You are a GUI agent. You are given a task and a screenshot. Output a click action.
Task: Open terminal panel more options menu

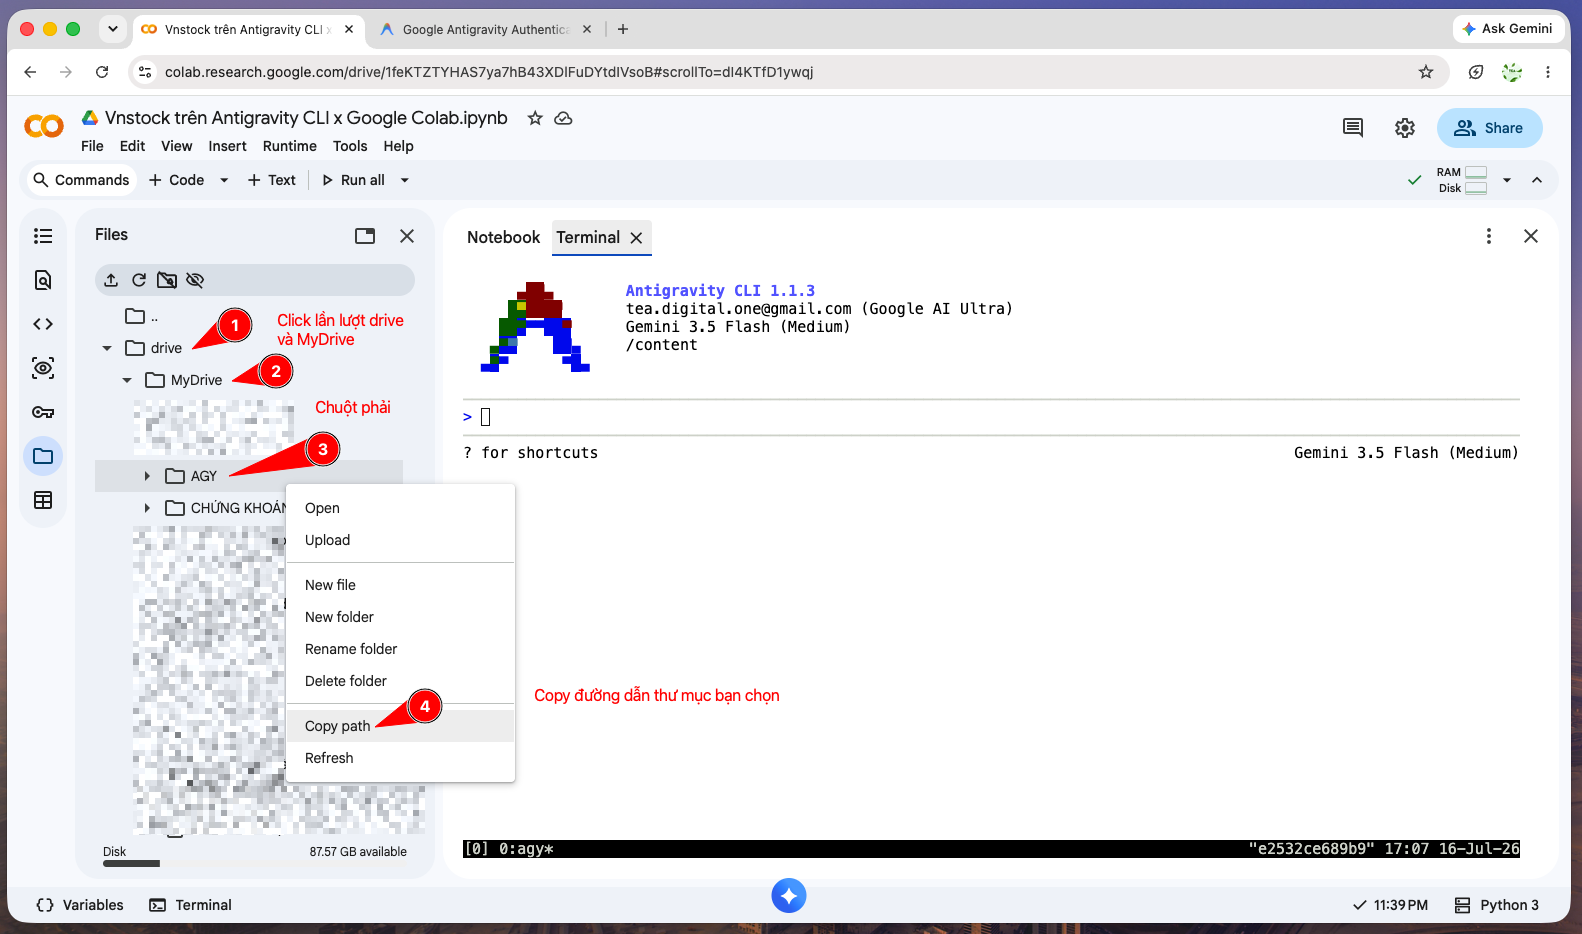pyautogui.click(x=1489, y=236)
